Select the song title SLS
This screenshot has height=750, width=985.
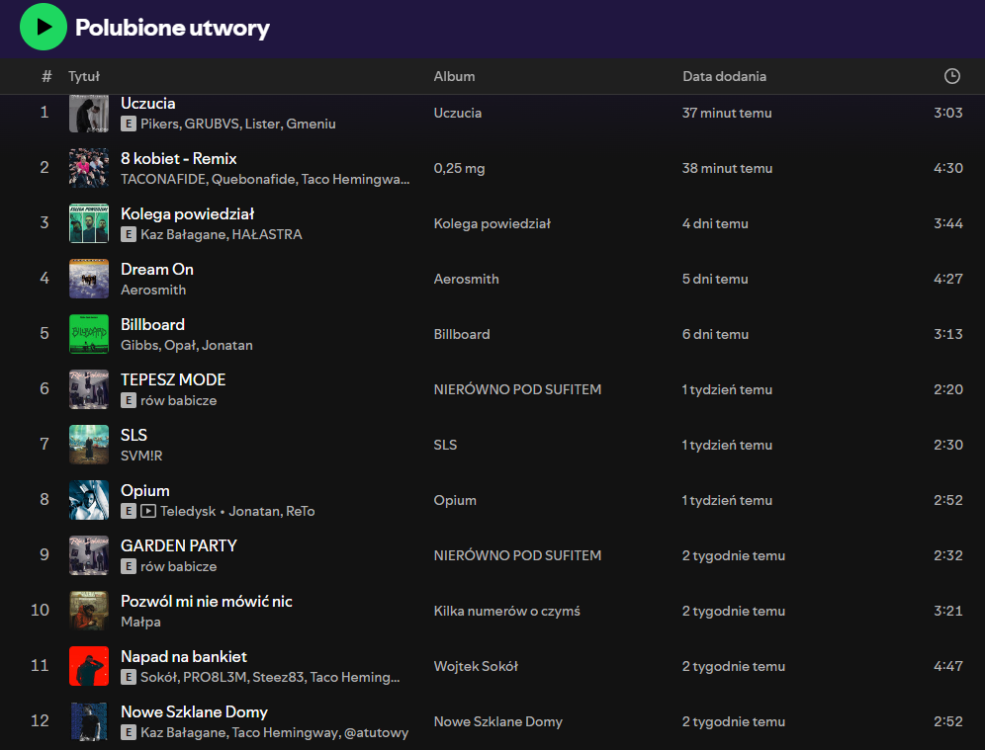(x=134, y=435)
